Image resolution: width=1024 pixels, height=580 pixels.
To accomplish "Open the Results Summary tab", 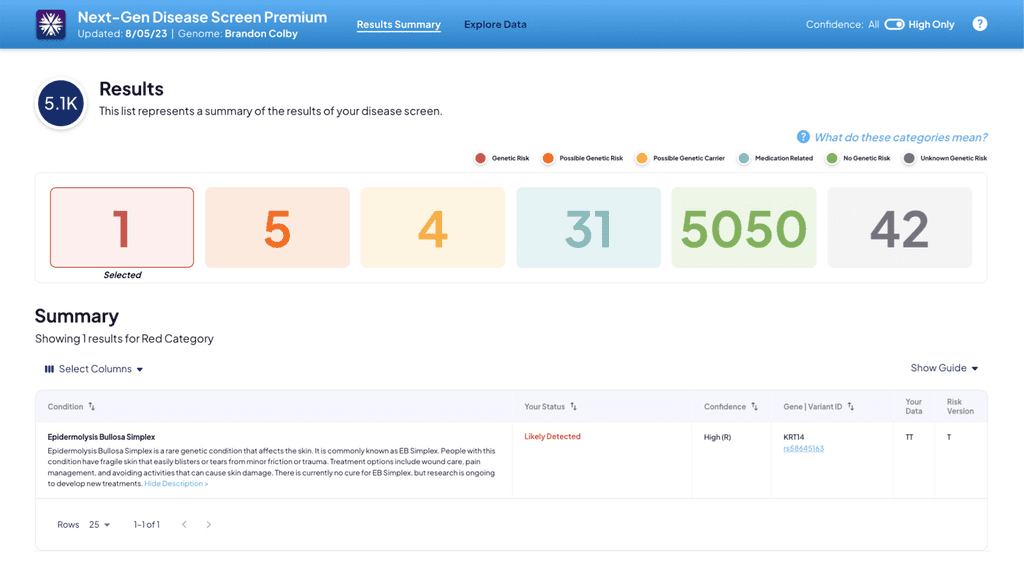I will (x=398, y=24).
